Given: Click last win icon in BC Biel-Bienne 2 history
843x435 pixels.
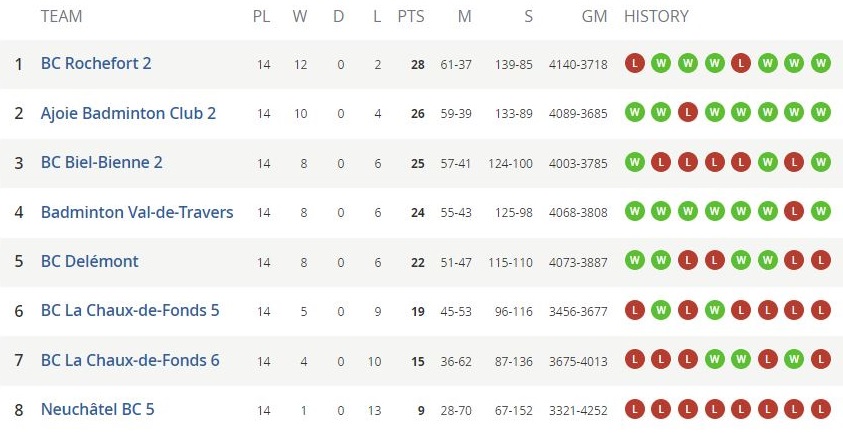Looking at the screenshot, I should coord(820,162).
